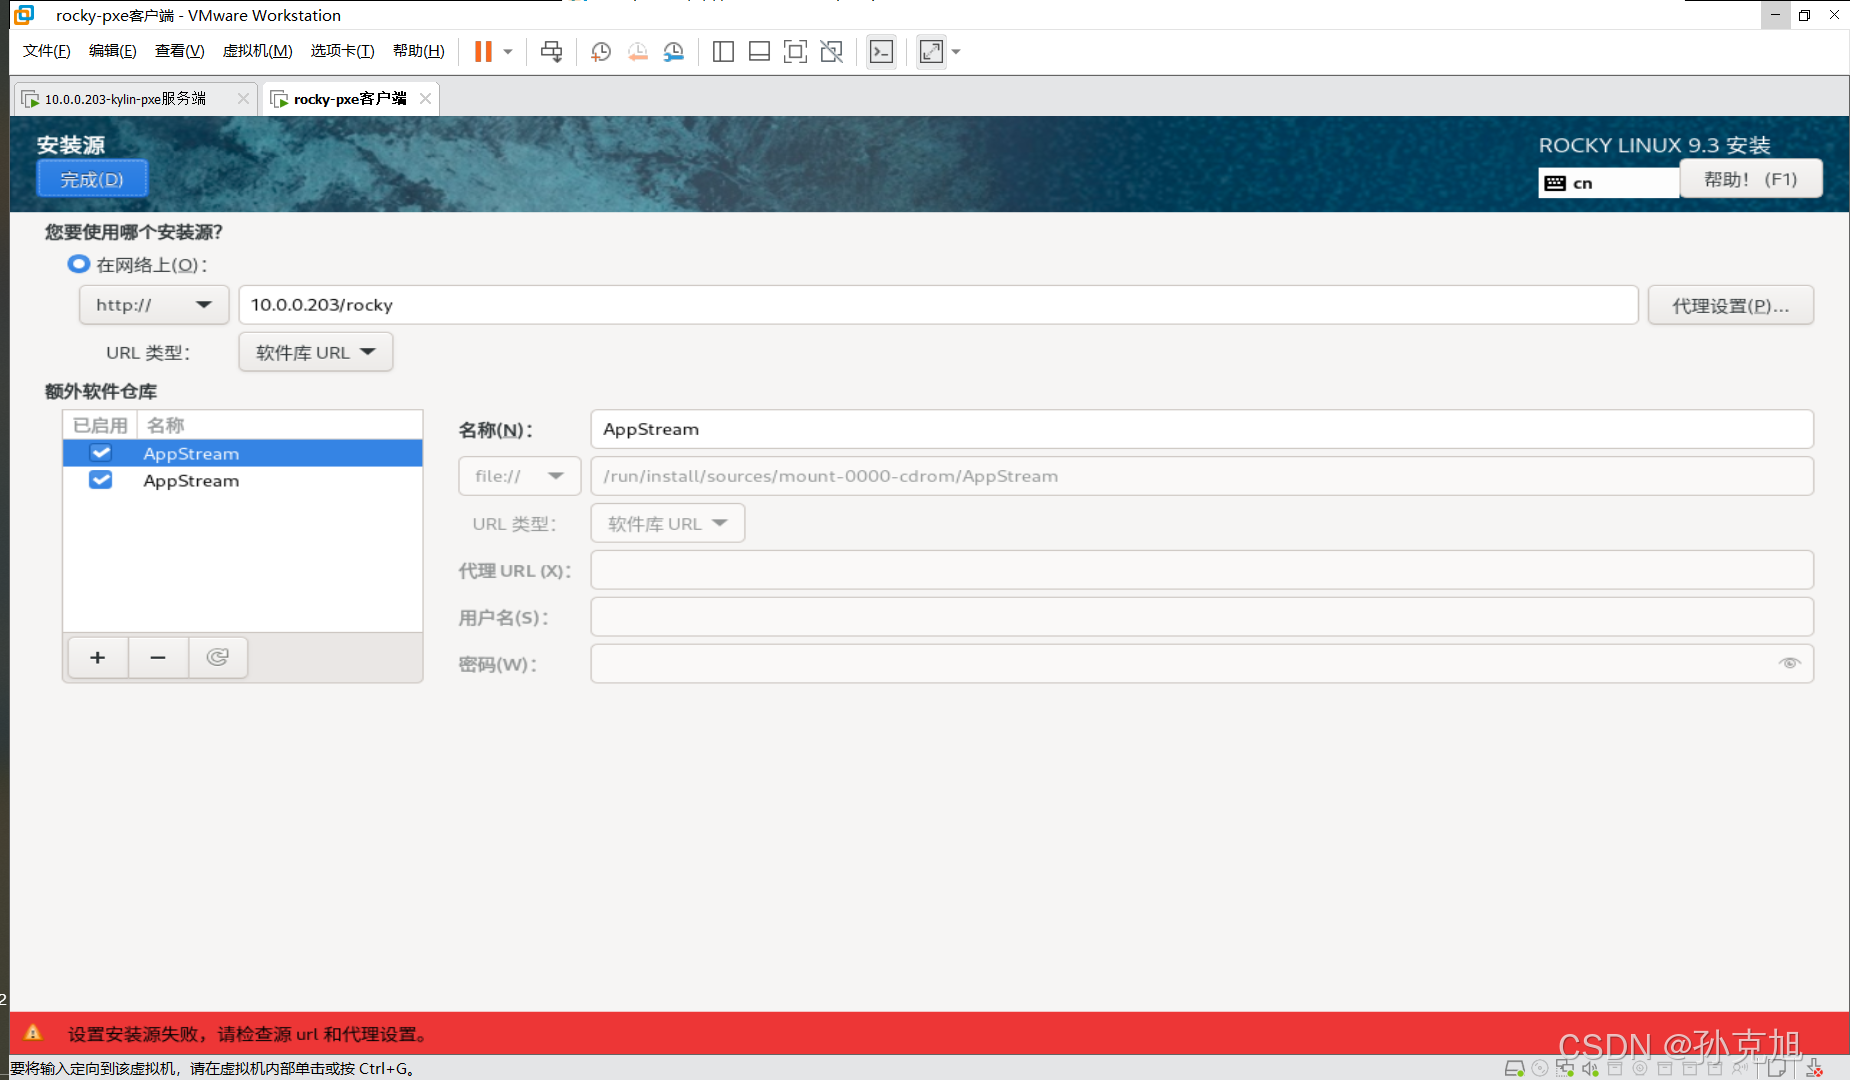Screen dimensions: 1850x1080
Task: Open 代理设置(P)... proxy settings
Action: [x=1731, y=305]
